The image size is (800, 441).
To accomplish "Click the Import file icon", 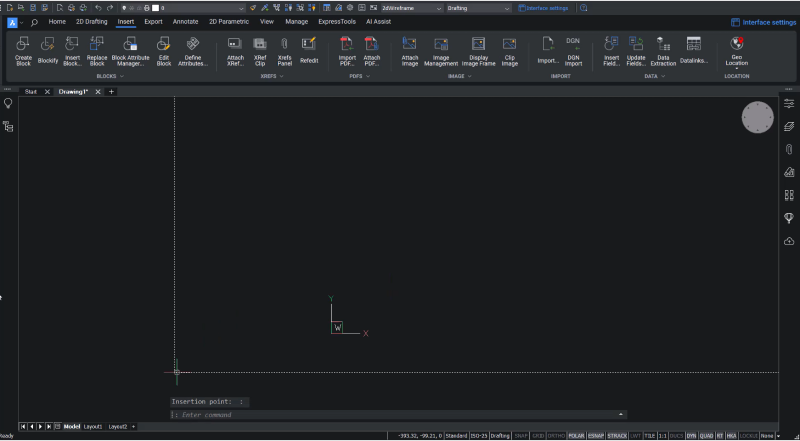I will [548, 51].
